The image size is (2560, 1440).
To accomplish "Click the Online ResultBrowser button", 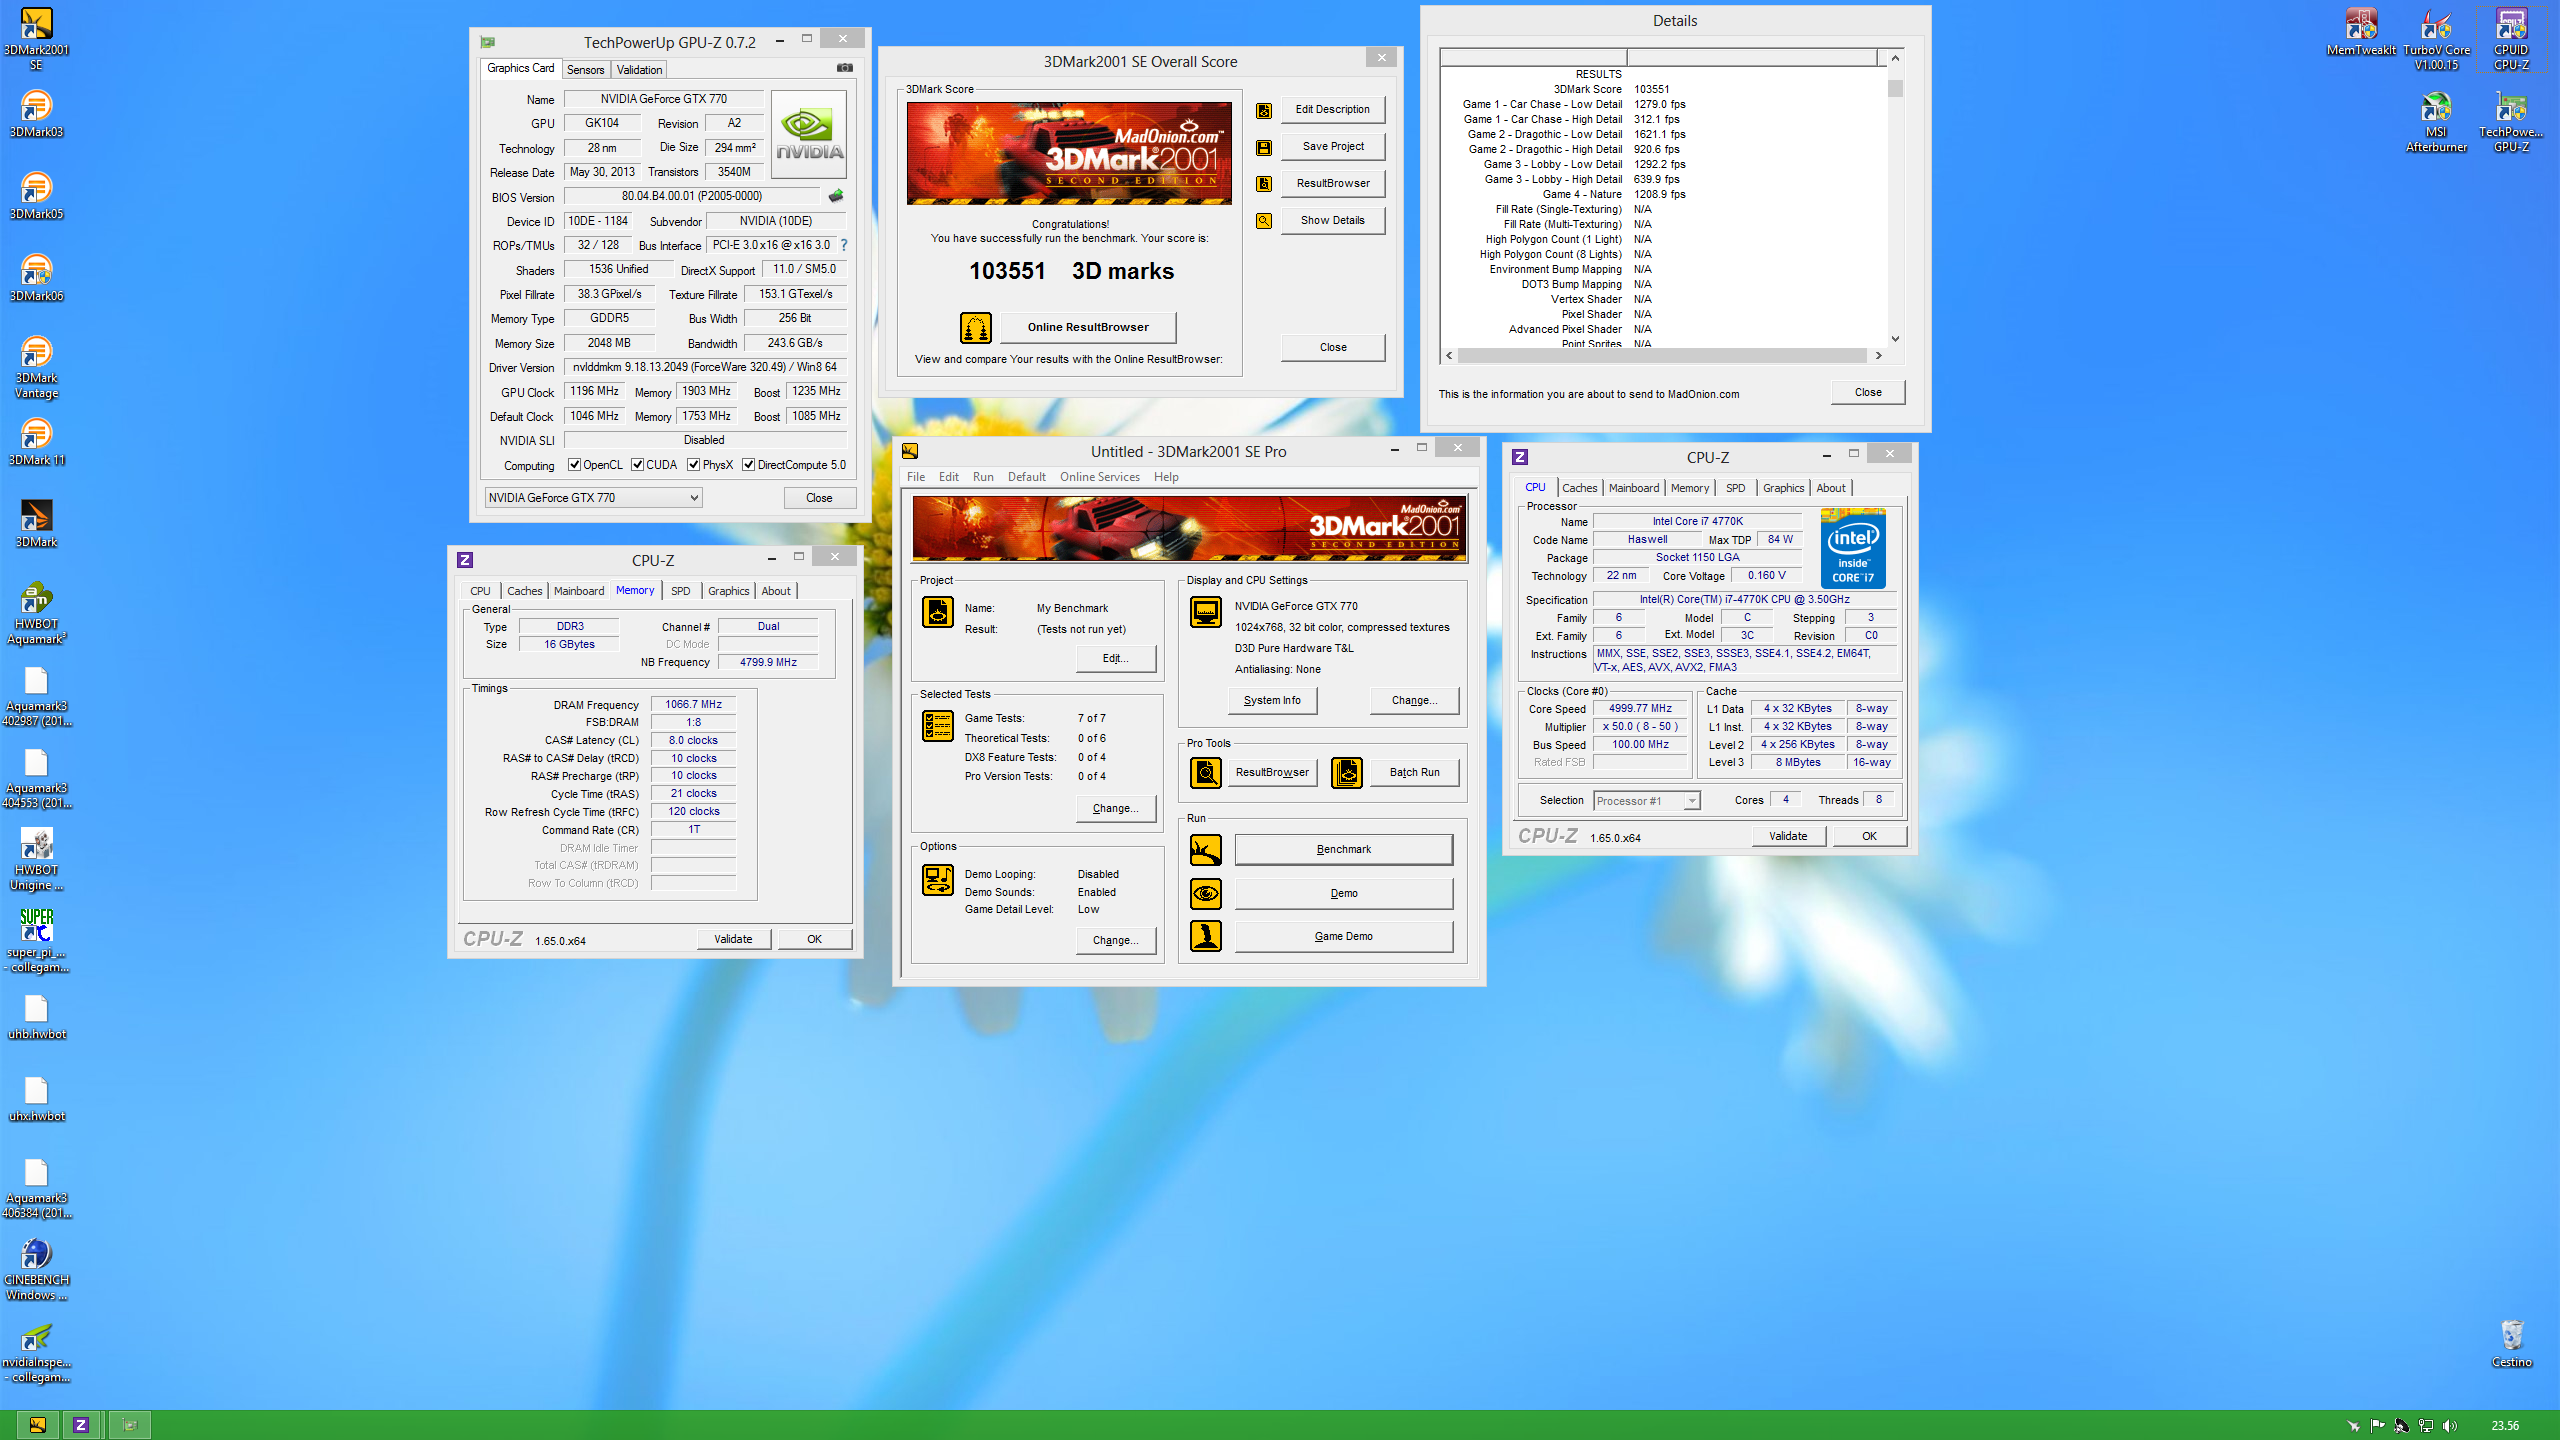I will pyautogui.click(x=1088, y=327).
